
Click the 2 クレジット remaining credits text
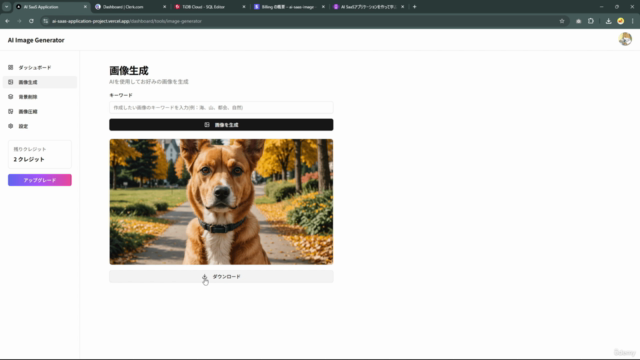pyautogui.click(x=29, y=159)
